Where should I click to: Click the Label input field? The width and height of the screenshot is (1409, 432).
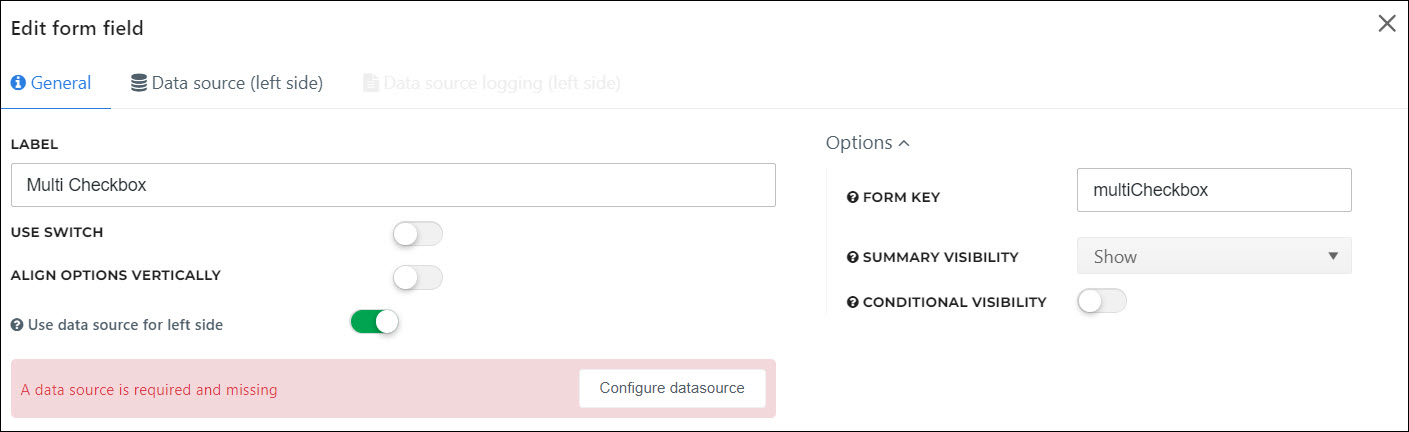[393, 185]
